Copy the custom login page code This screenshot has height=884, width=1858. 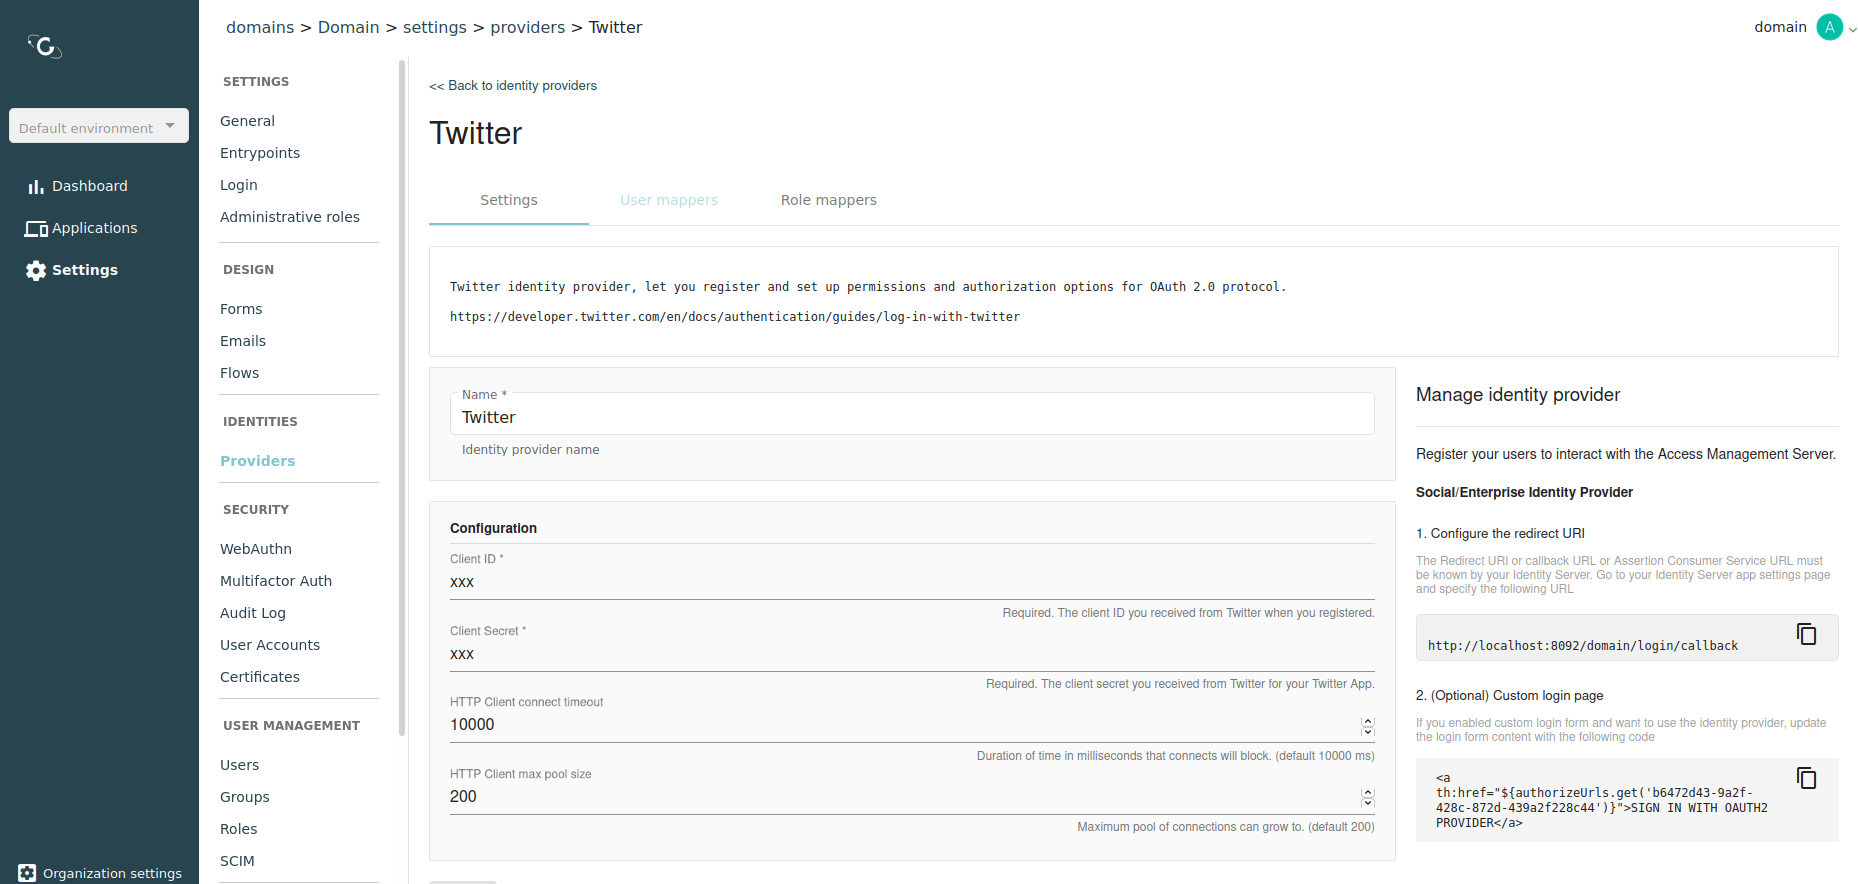[1806, 778]
